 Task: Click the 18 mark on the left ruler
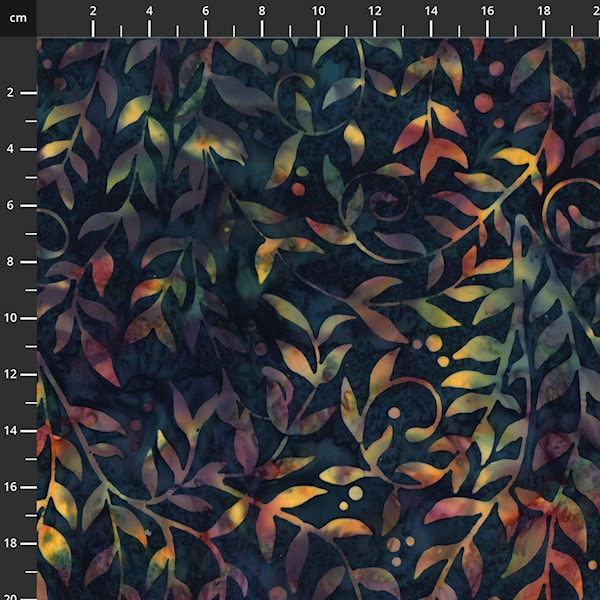(x=10, y=543)
